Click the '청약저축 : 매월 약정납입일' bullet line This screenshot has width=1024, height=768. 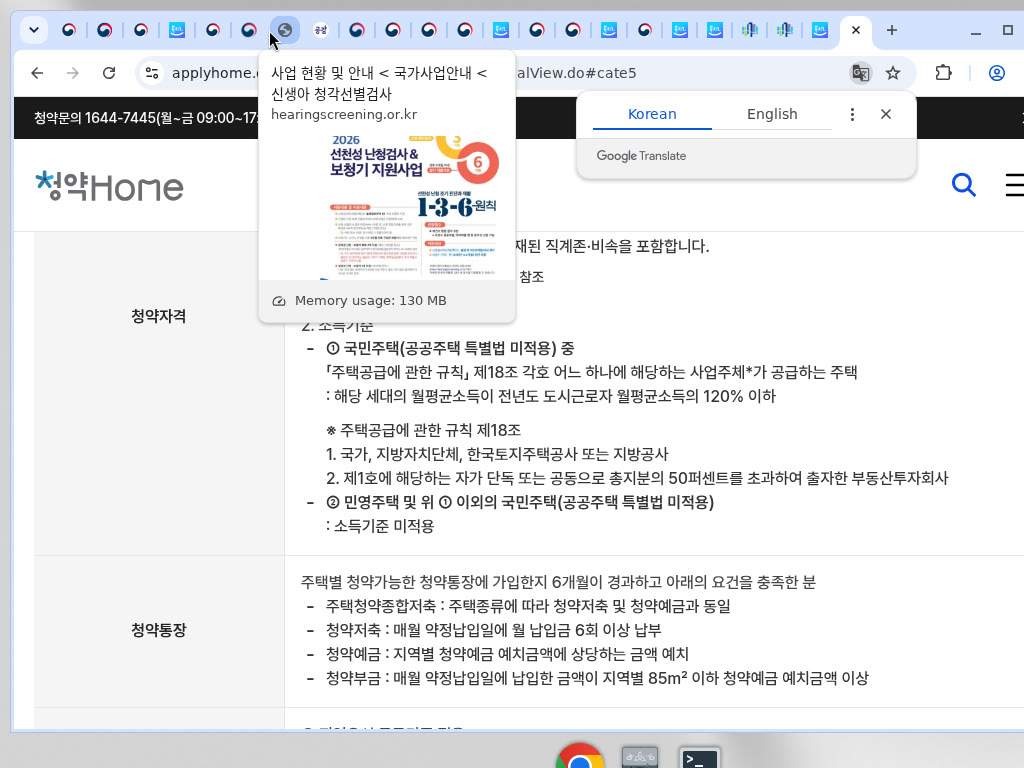(x=493, y=631)
